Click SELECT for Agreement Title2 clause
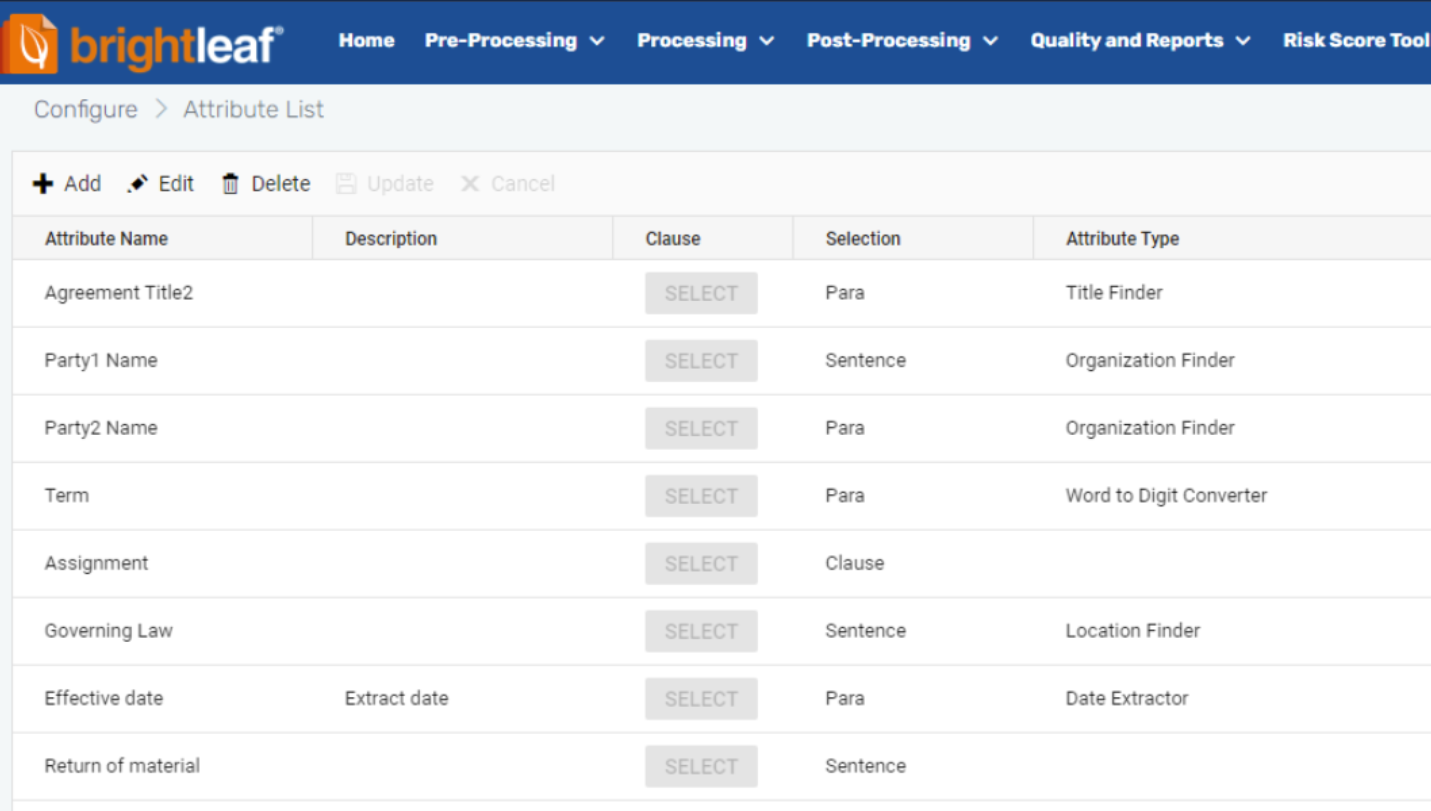 click(701, 292)
